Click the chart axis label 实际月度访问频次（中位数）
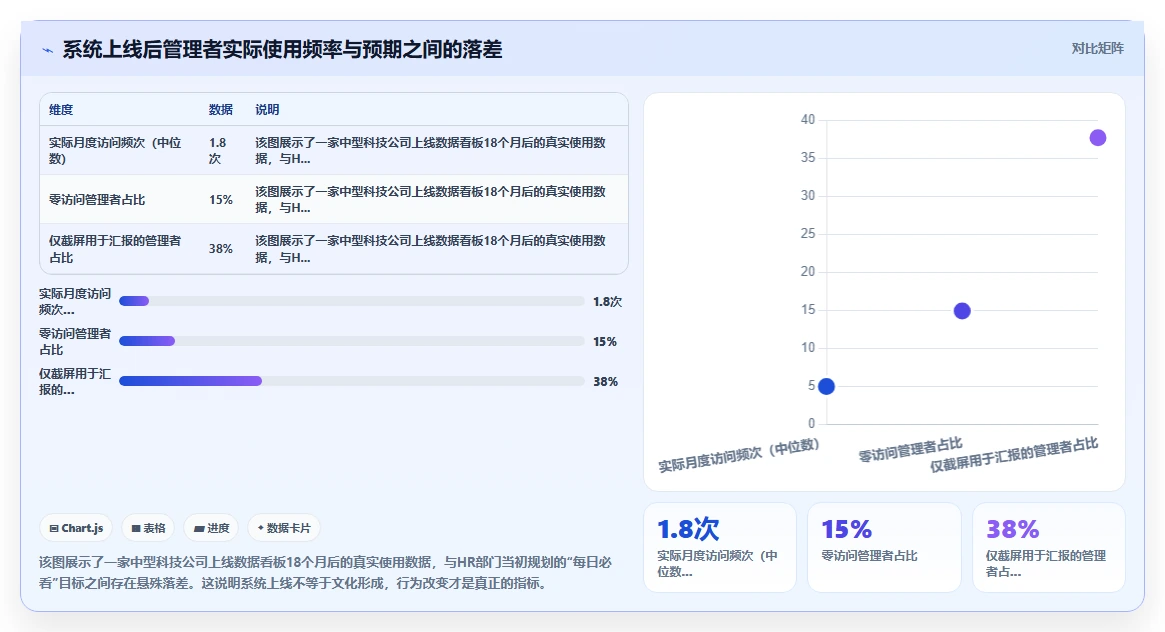Viewport: 1165px width, 632px height. [739, 455]
